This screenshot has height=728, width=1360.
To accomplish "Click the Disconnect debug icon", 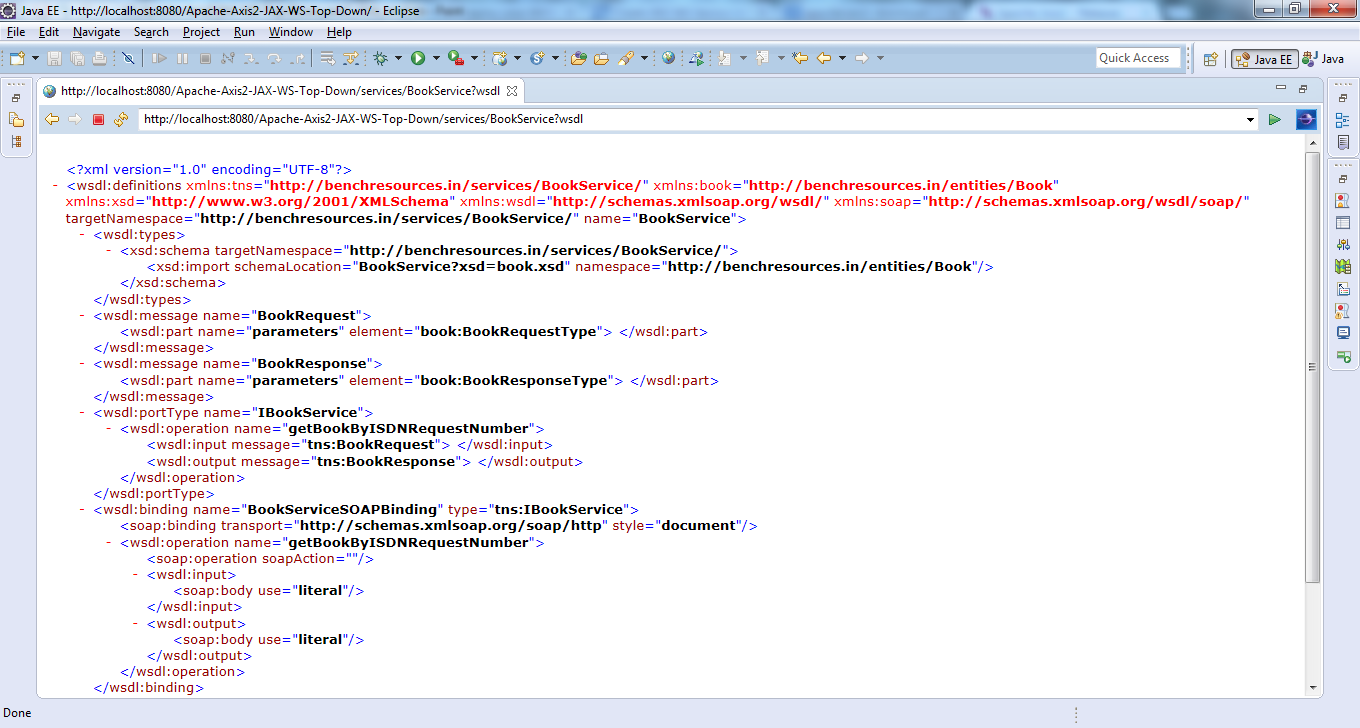I will coord(228,58).
